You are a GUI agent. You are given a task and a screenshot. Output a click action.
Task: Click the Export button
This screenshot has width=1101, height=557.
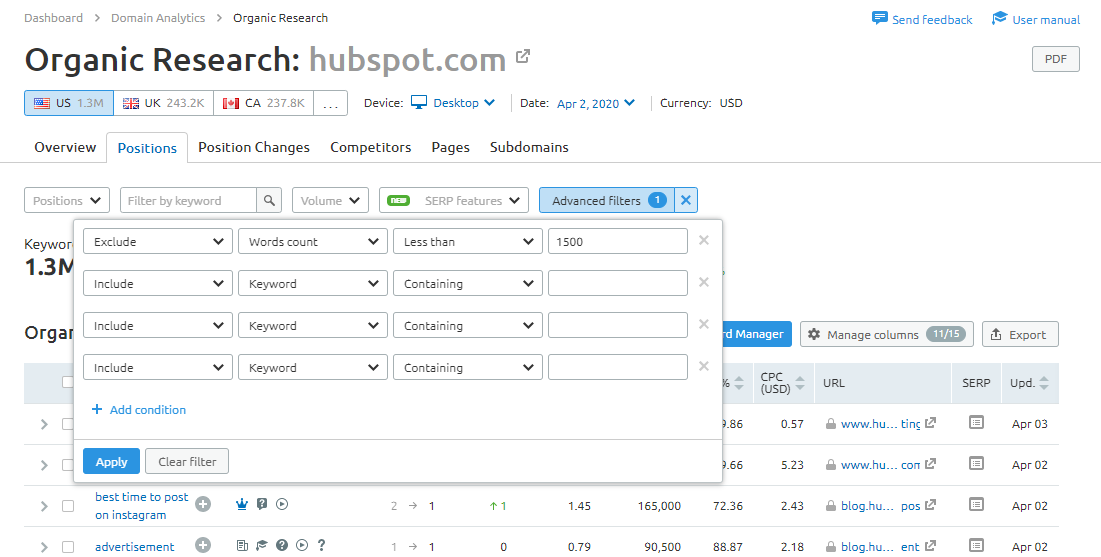point(1020,334)
